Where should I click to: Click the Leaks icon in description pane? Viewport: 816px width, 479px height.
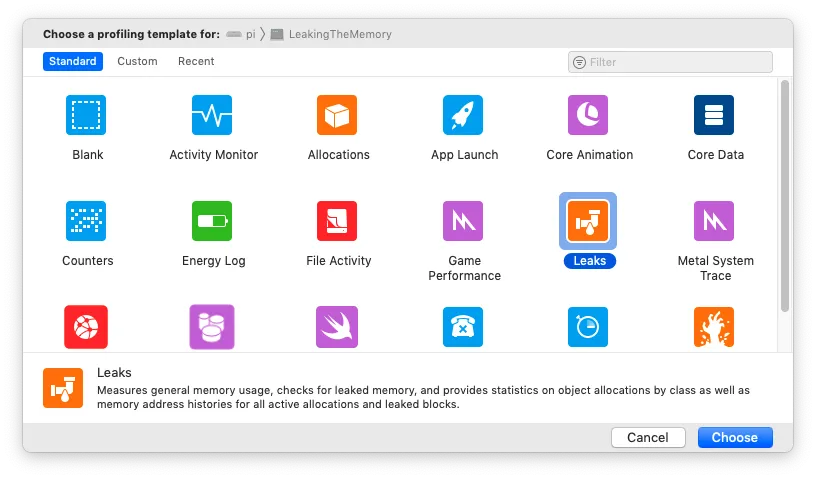[63, 388]
